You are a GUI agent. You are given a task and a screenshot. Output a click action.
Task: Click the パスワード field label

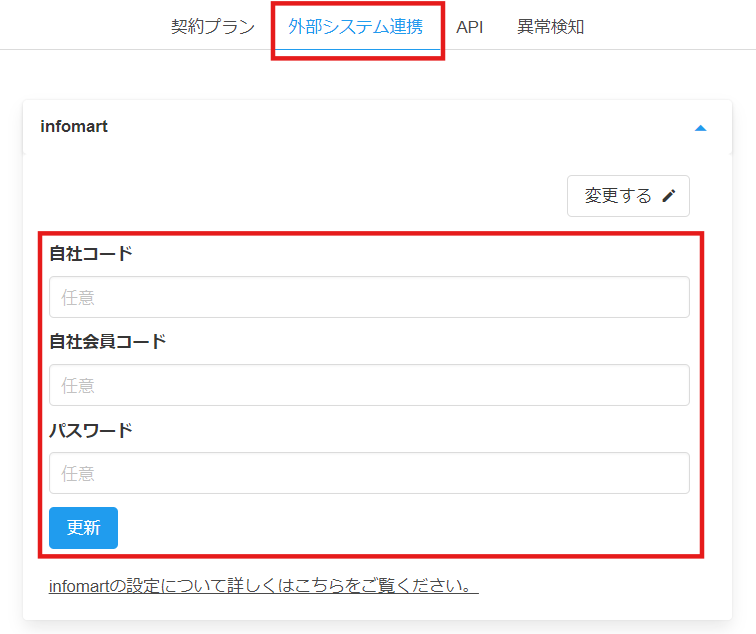tap(91, 430)
